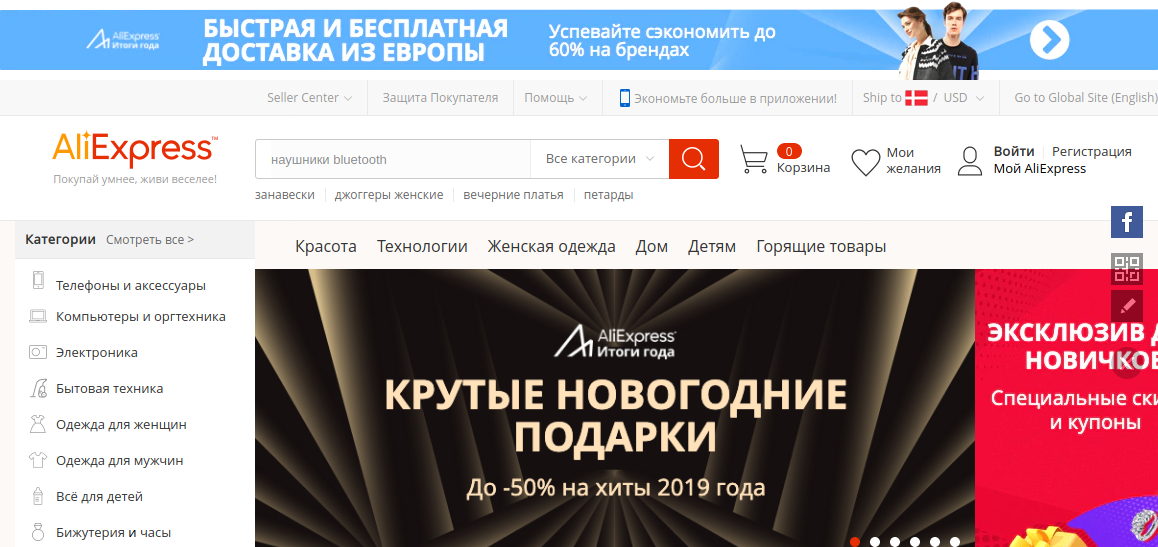Click the t-shirt icon beside Одежда для мужчин

(38, 461)
